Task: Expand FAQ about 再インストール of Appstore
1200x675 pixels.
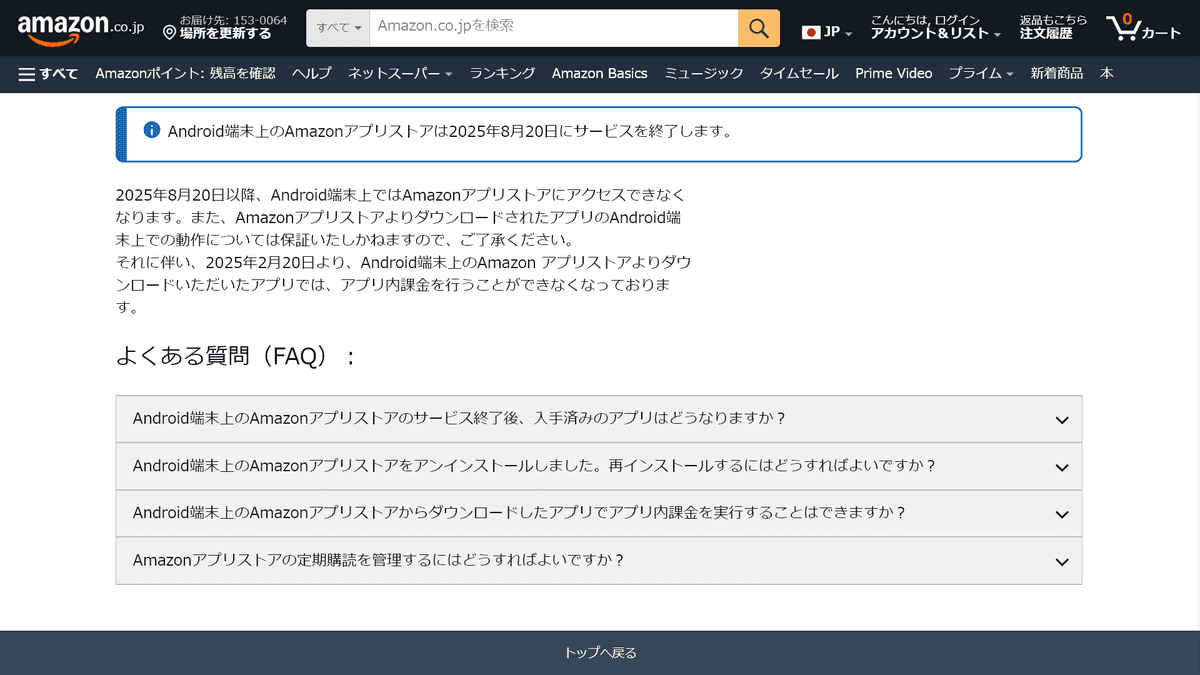Action: [x=599, y=466]
